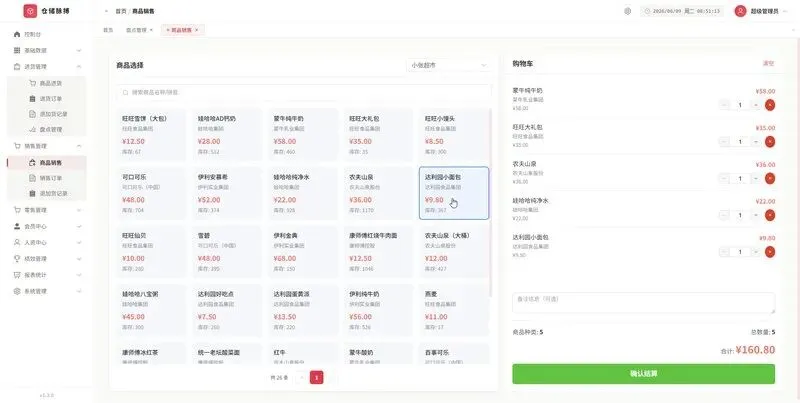Open 进货订单 clipboard icon in sidebar

(33, 98)
